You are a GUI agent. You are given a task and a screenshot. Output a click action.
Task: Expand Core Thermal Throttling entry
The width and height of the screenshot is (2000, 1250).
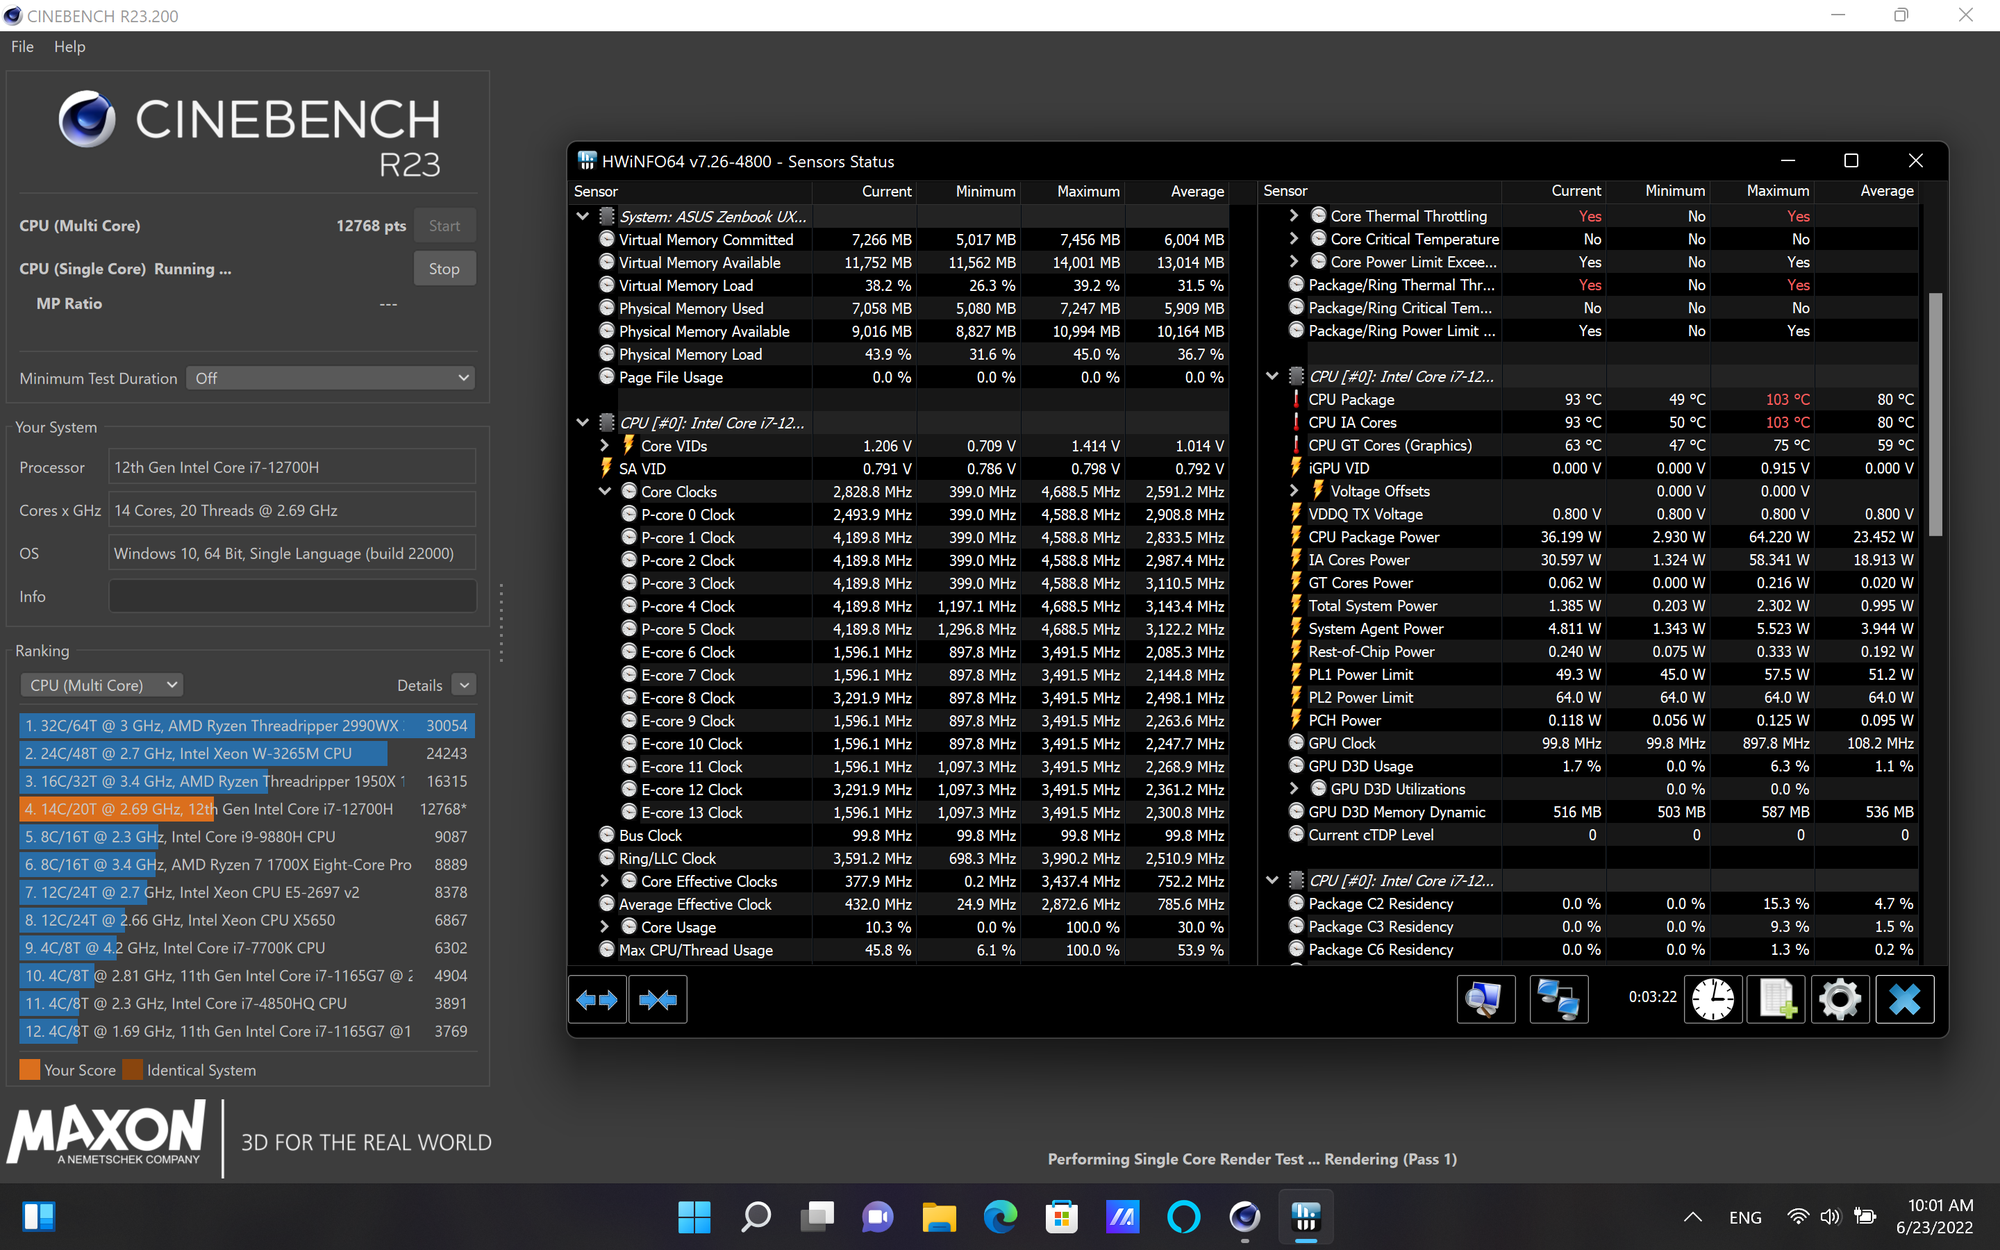tap(1293, 216)
